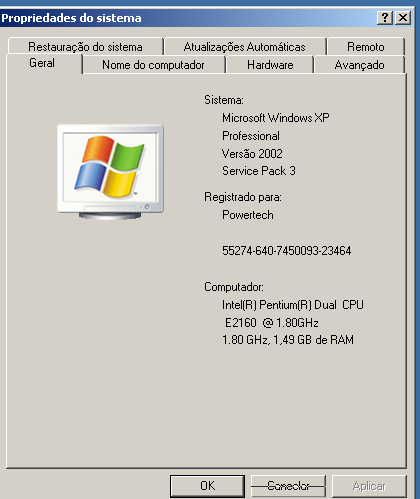Open the Restauração do sistema tab
The width and height of the screenshot is (420, 499).
pyautogui.click(x=85, y=47)
